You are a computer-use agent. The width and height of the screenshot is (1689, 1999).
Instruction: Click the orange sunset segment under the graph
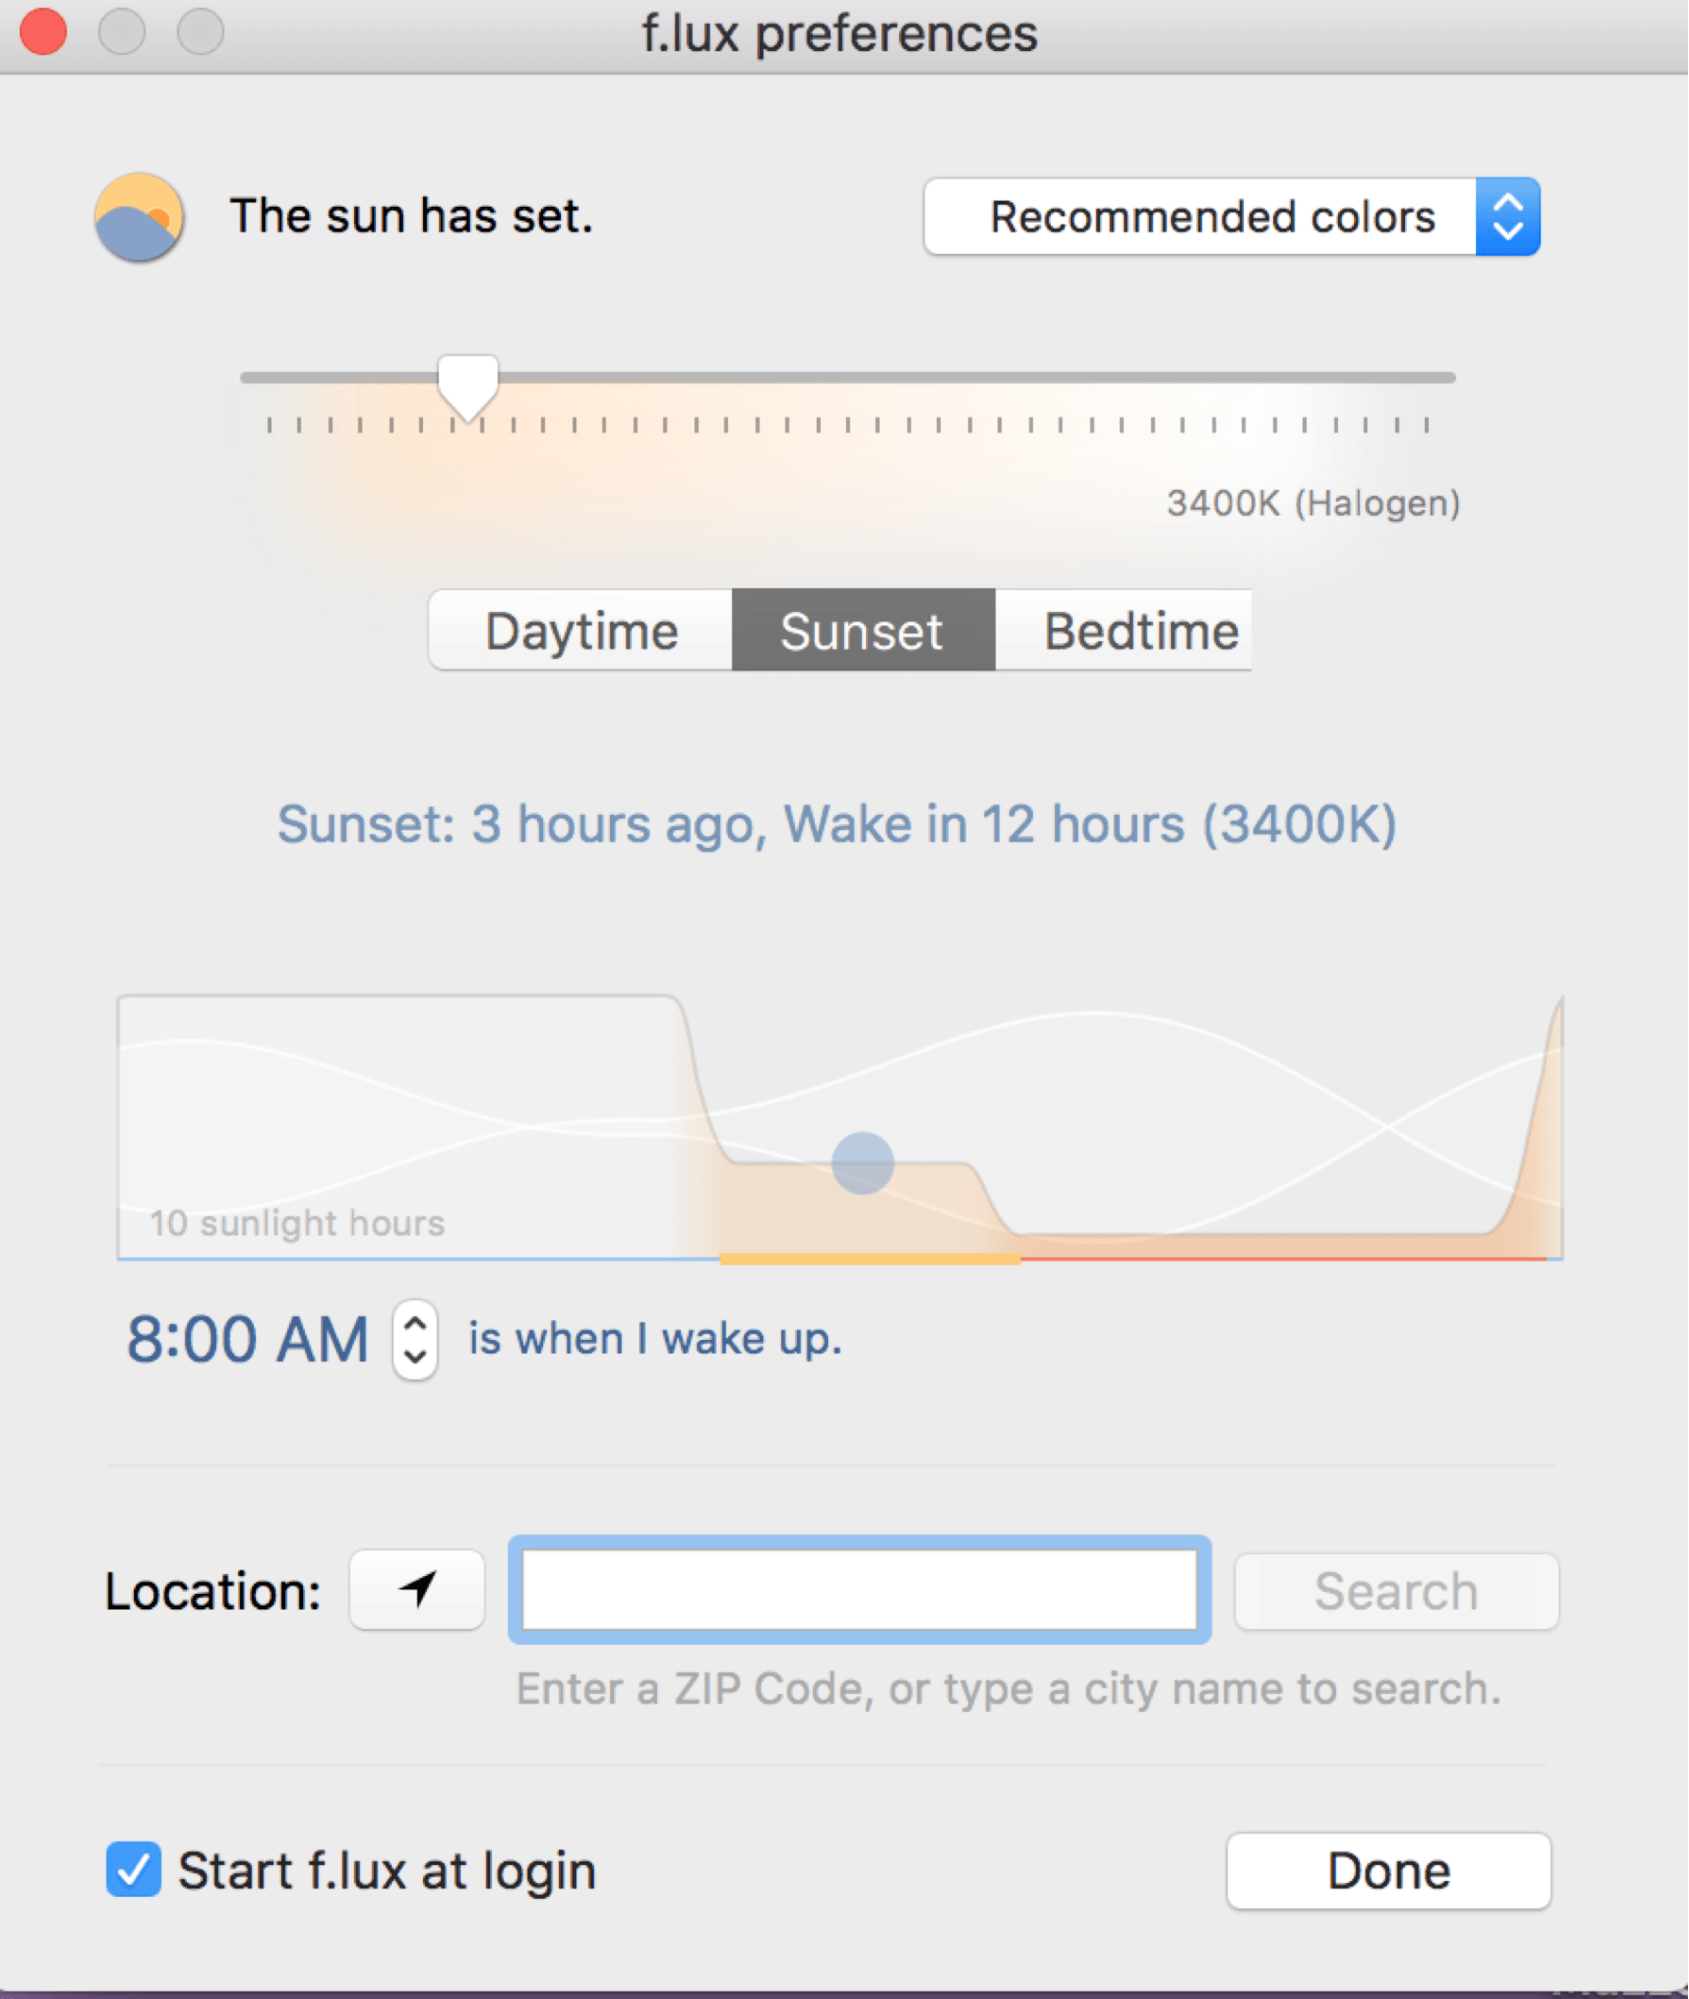click(x=870, y=1259)
